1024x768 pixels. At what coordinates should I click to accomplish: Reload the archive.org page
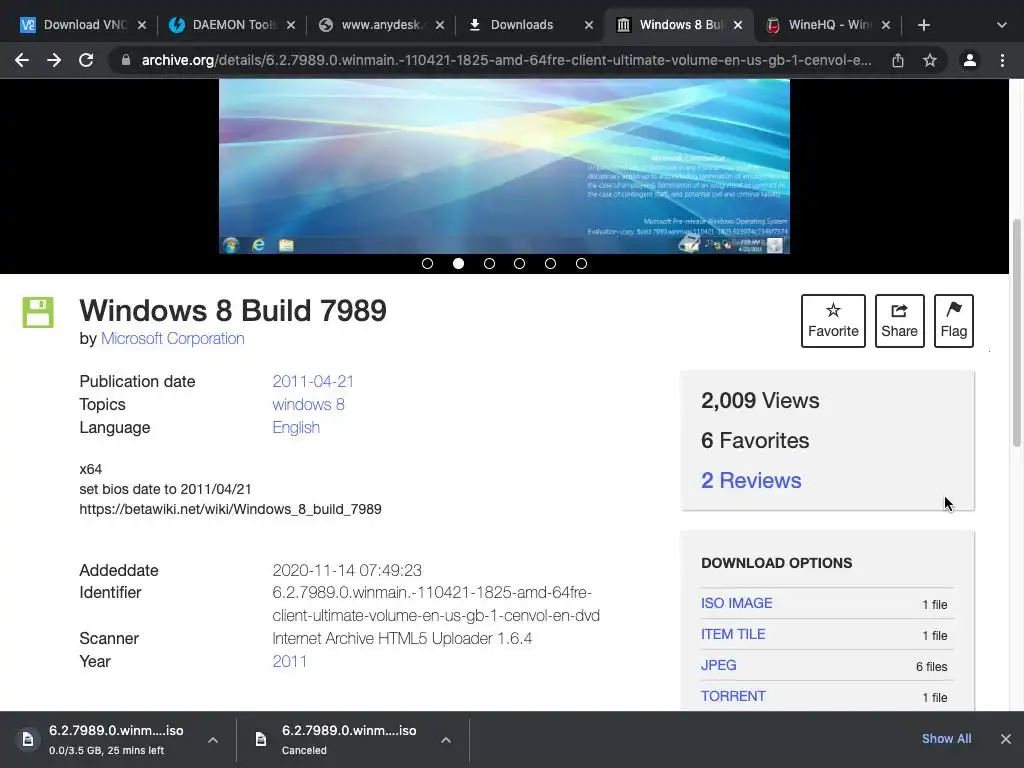coord(86,60)
